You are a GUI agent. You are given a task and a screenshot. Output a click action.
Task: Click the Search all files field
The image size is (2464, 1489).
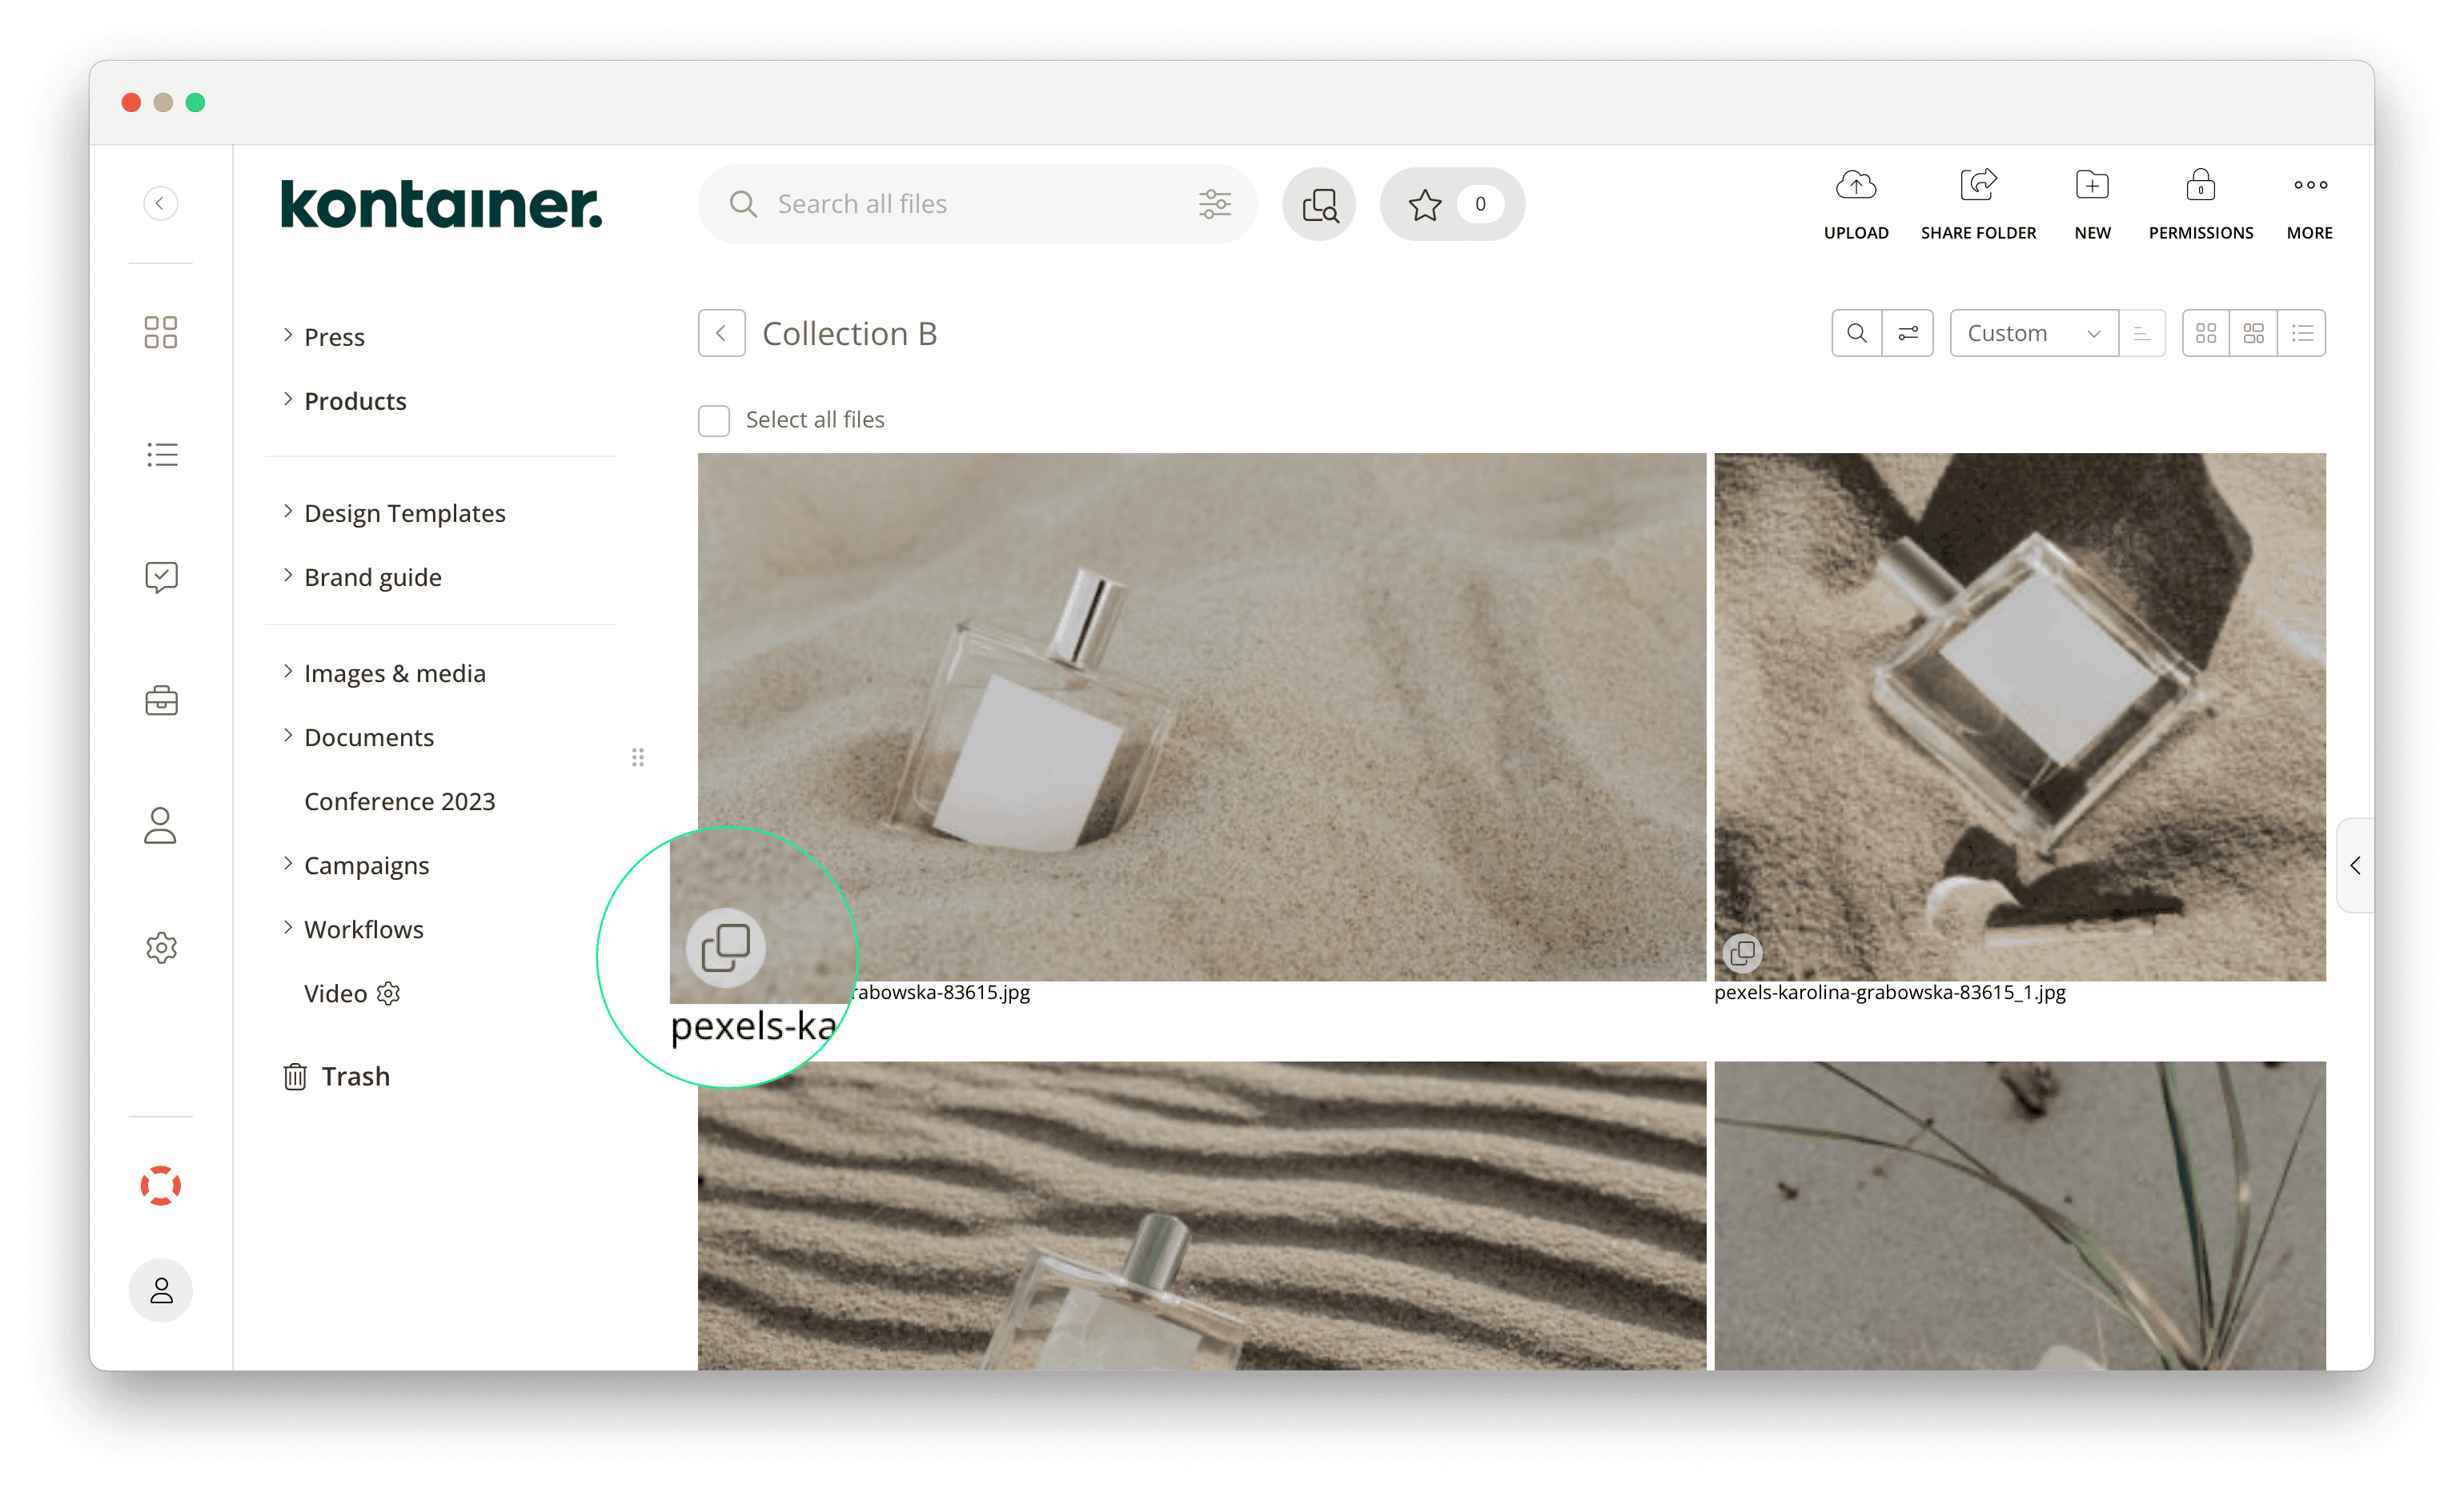pos(960,205)
